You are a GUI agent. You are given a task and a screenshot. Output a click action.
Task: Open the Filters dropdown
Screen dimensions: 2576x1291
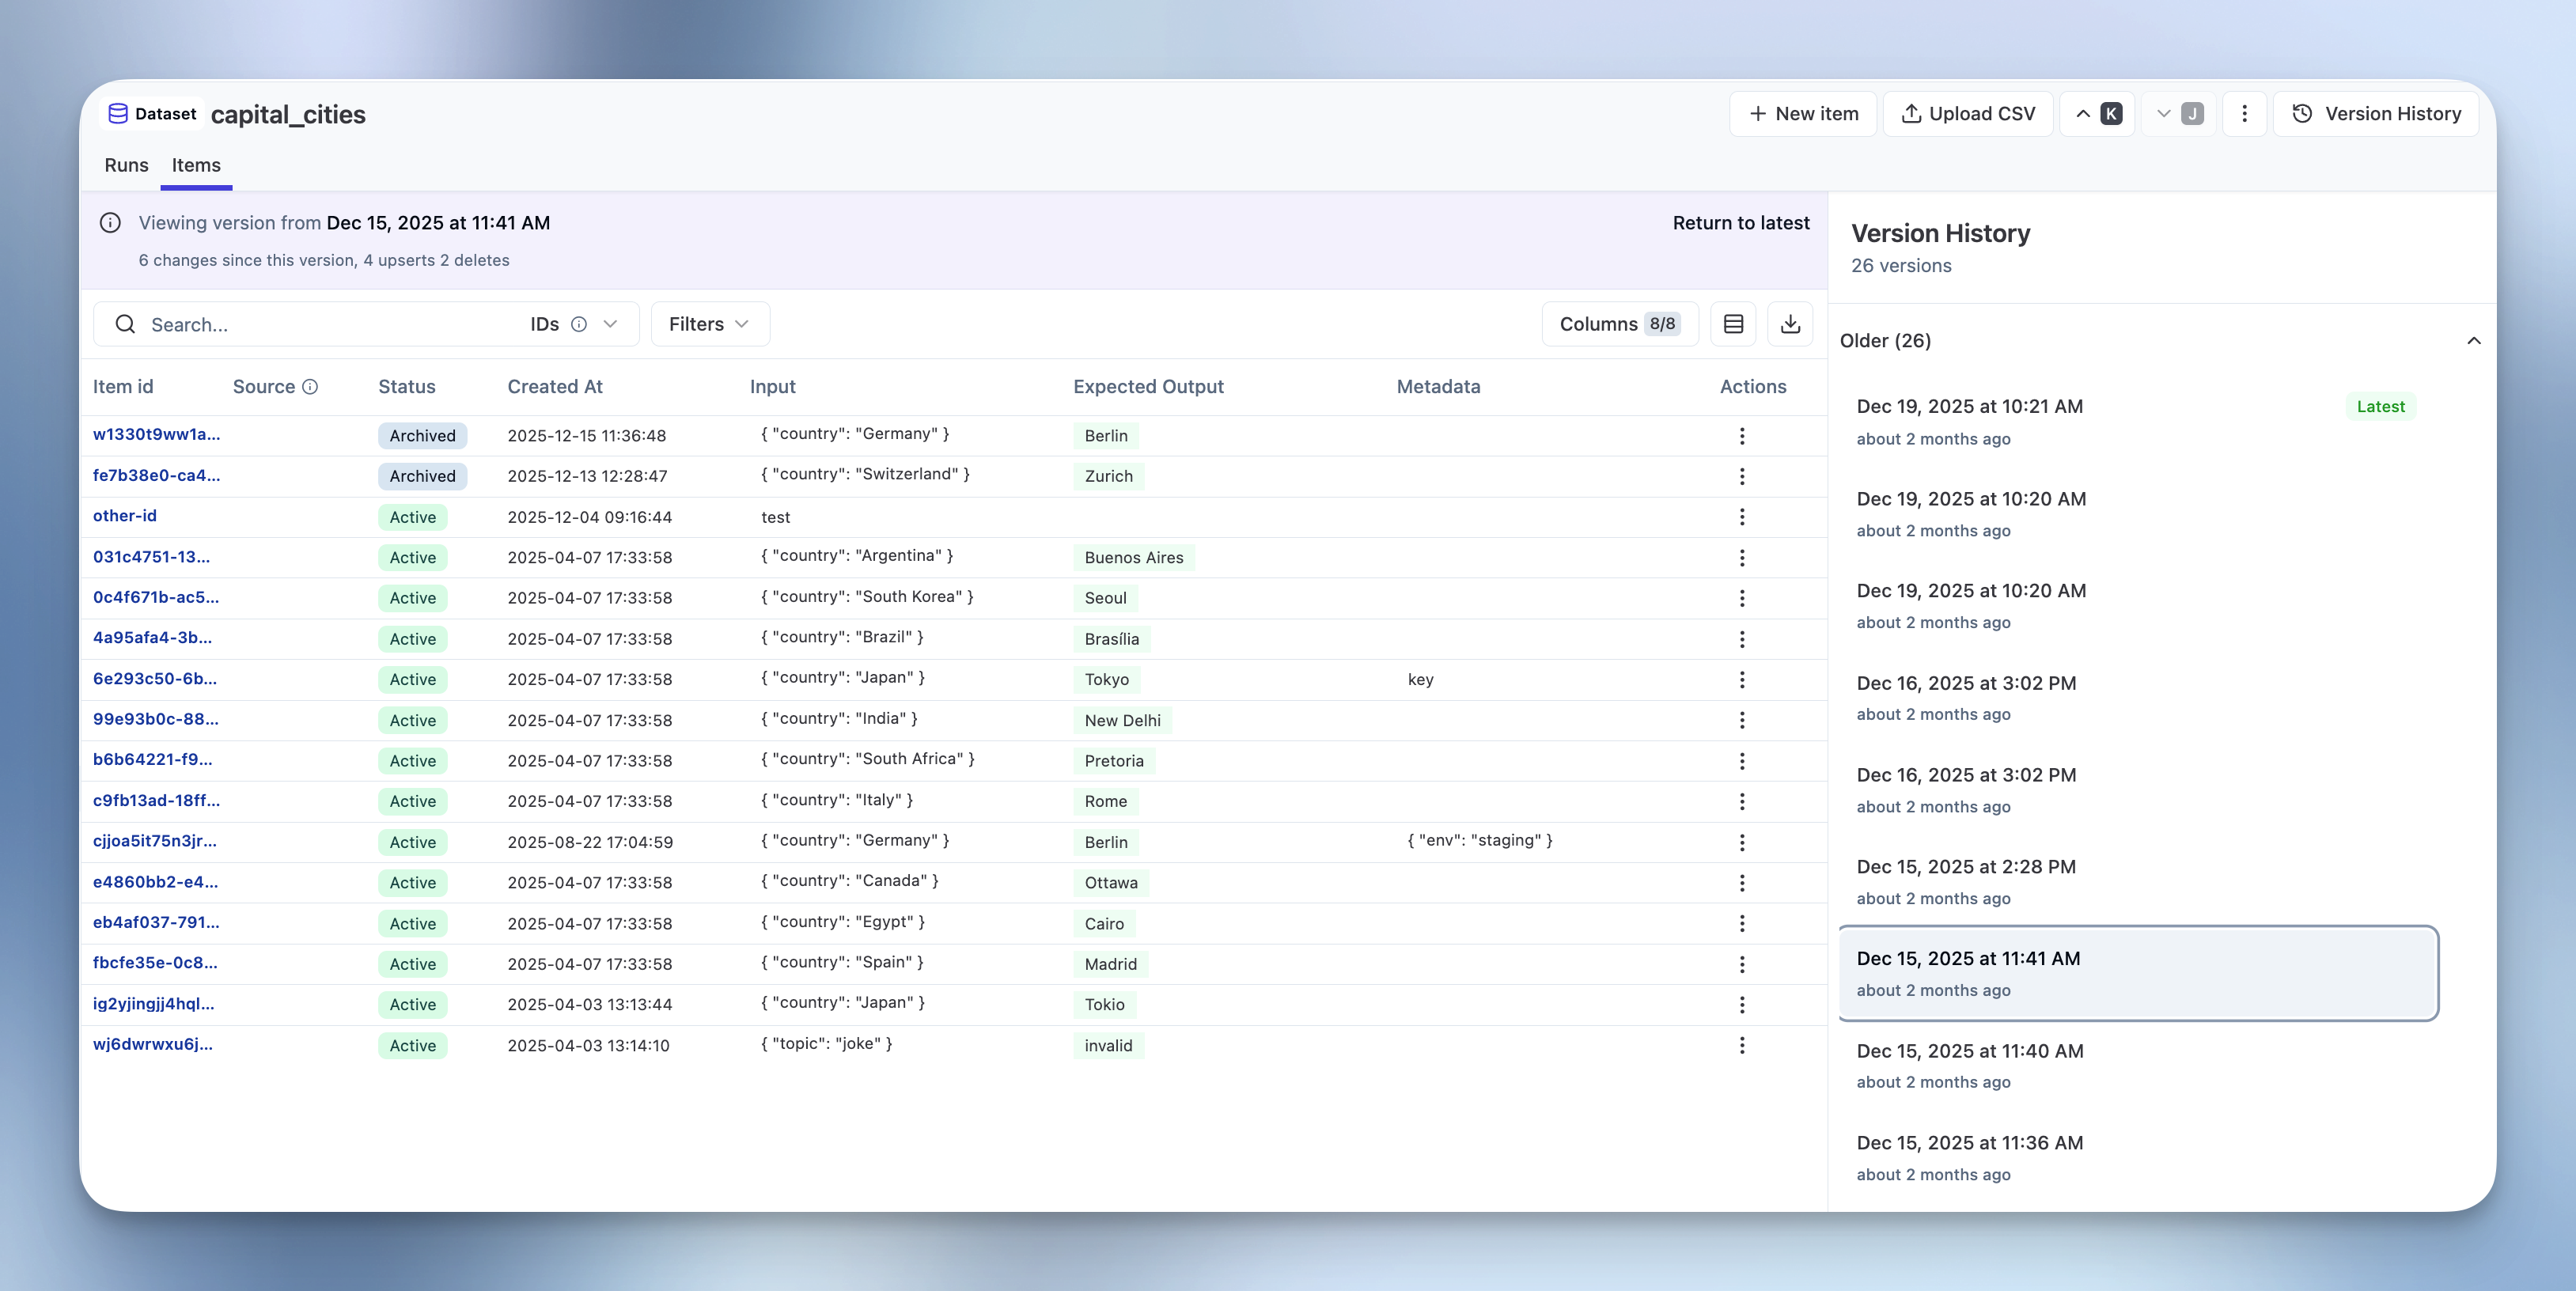pyautogui.click(x=709, y=323)
